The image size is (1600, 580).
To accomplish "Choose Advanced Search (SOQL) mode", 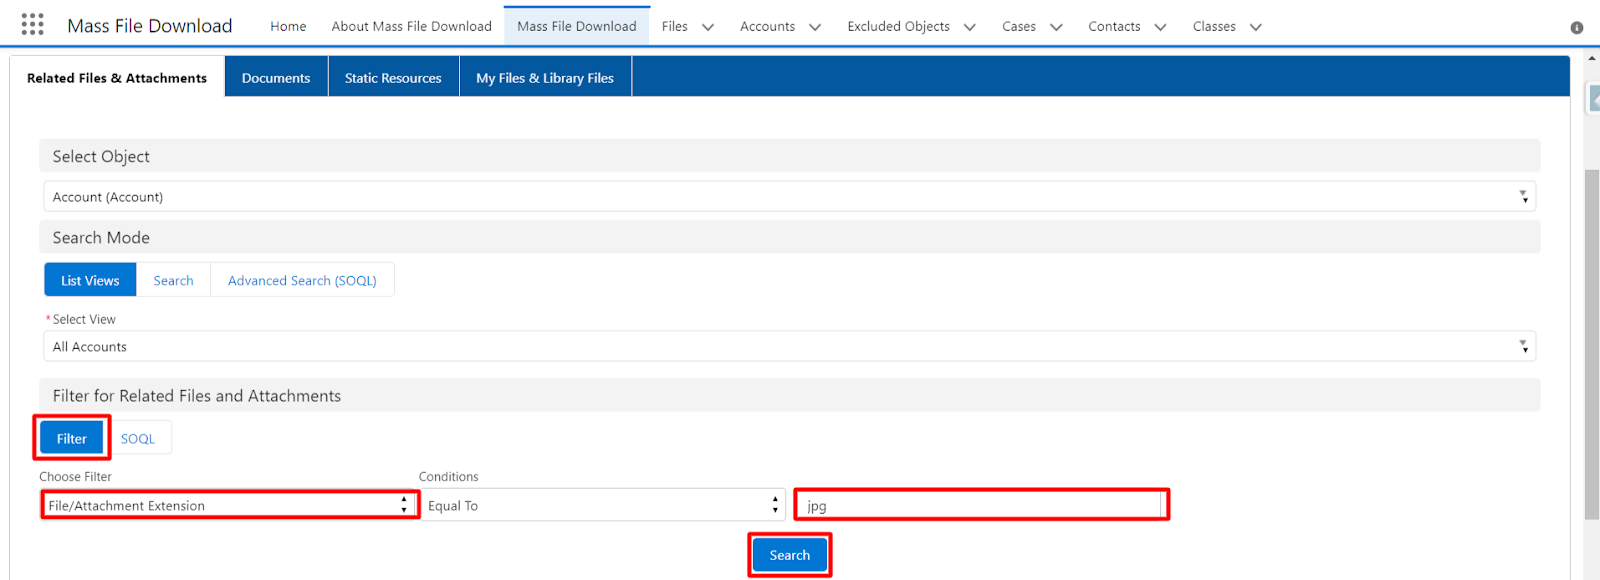I will (302, 280).
